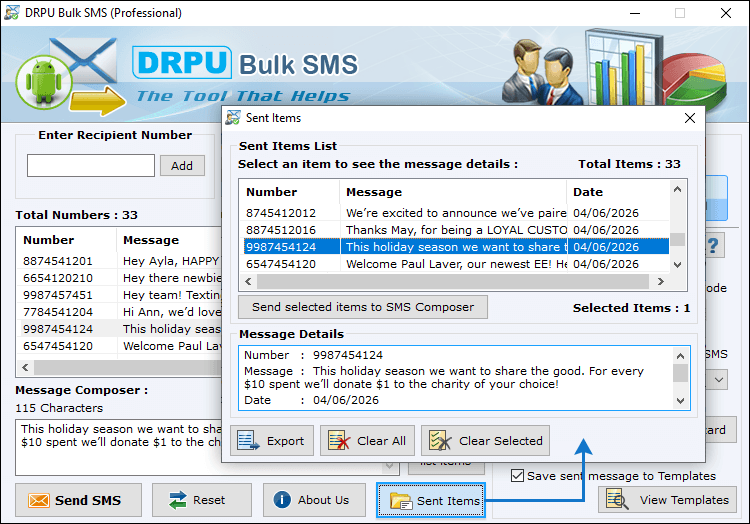Screen dimensions: 750x524
Task: Minimize the DRPU Bulk SMS window
Action: [635, 13]
